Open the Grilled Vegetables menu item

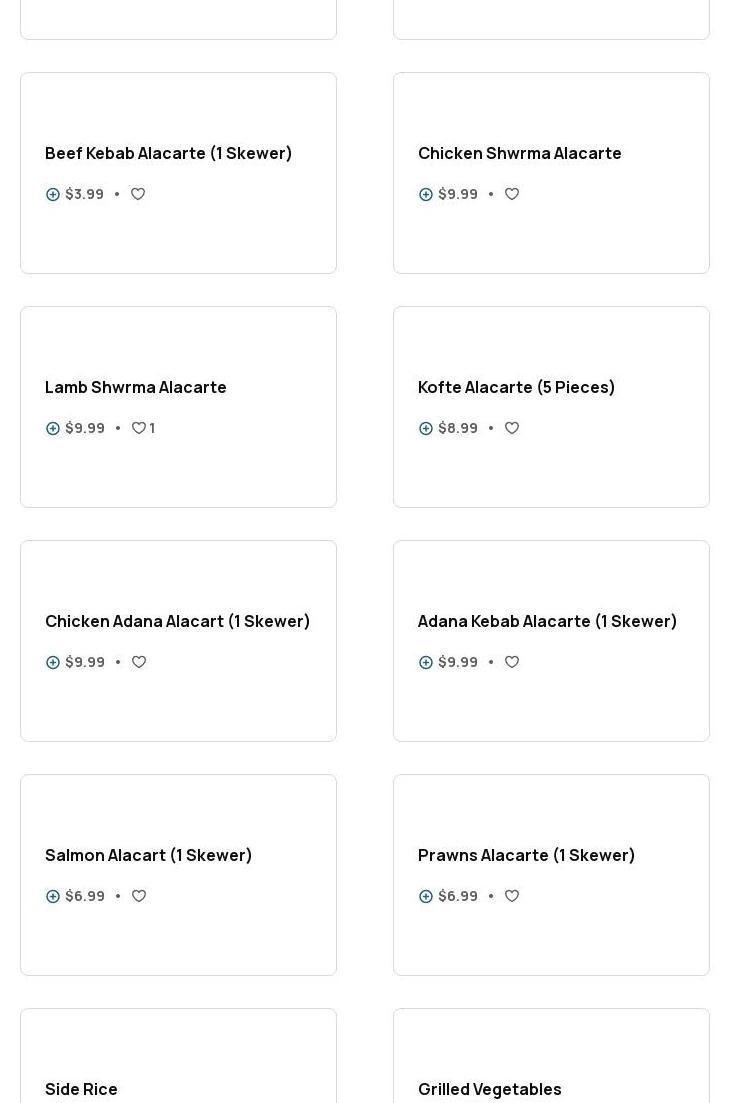pyautogui.click(x=489, y=1089)
